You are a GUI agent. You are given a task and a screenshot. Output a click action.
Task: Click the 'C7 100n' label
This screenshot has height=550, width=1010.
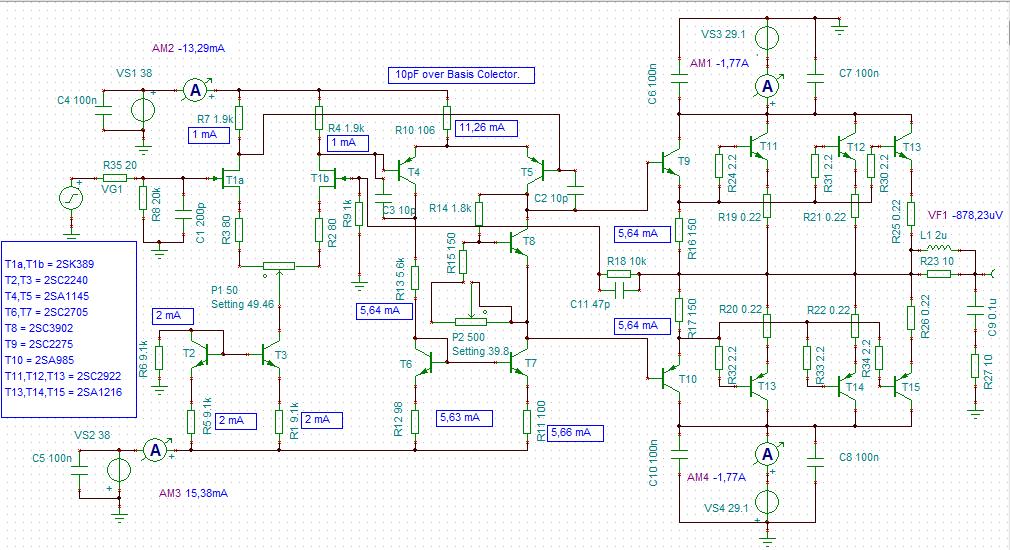(x=859, y=73)
